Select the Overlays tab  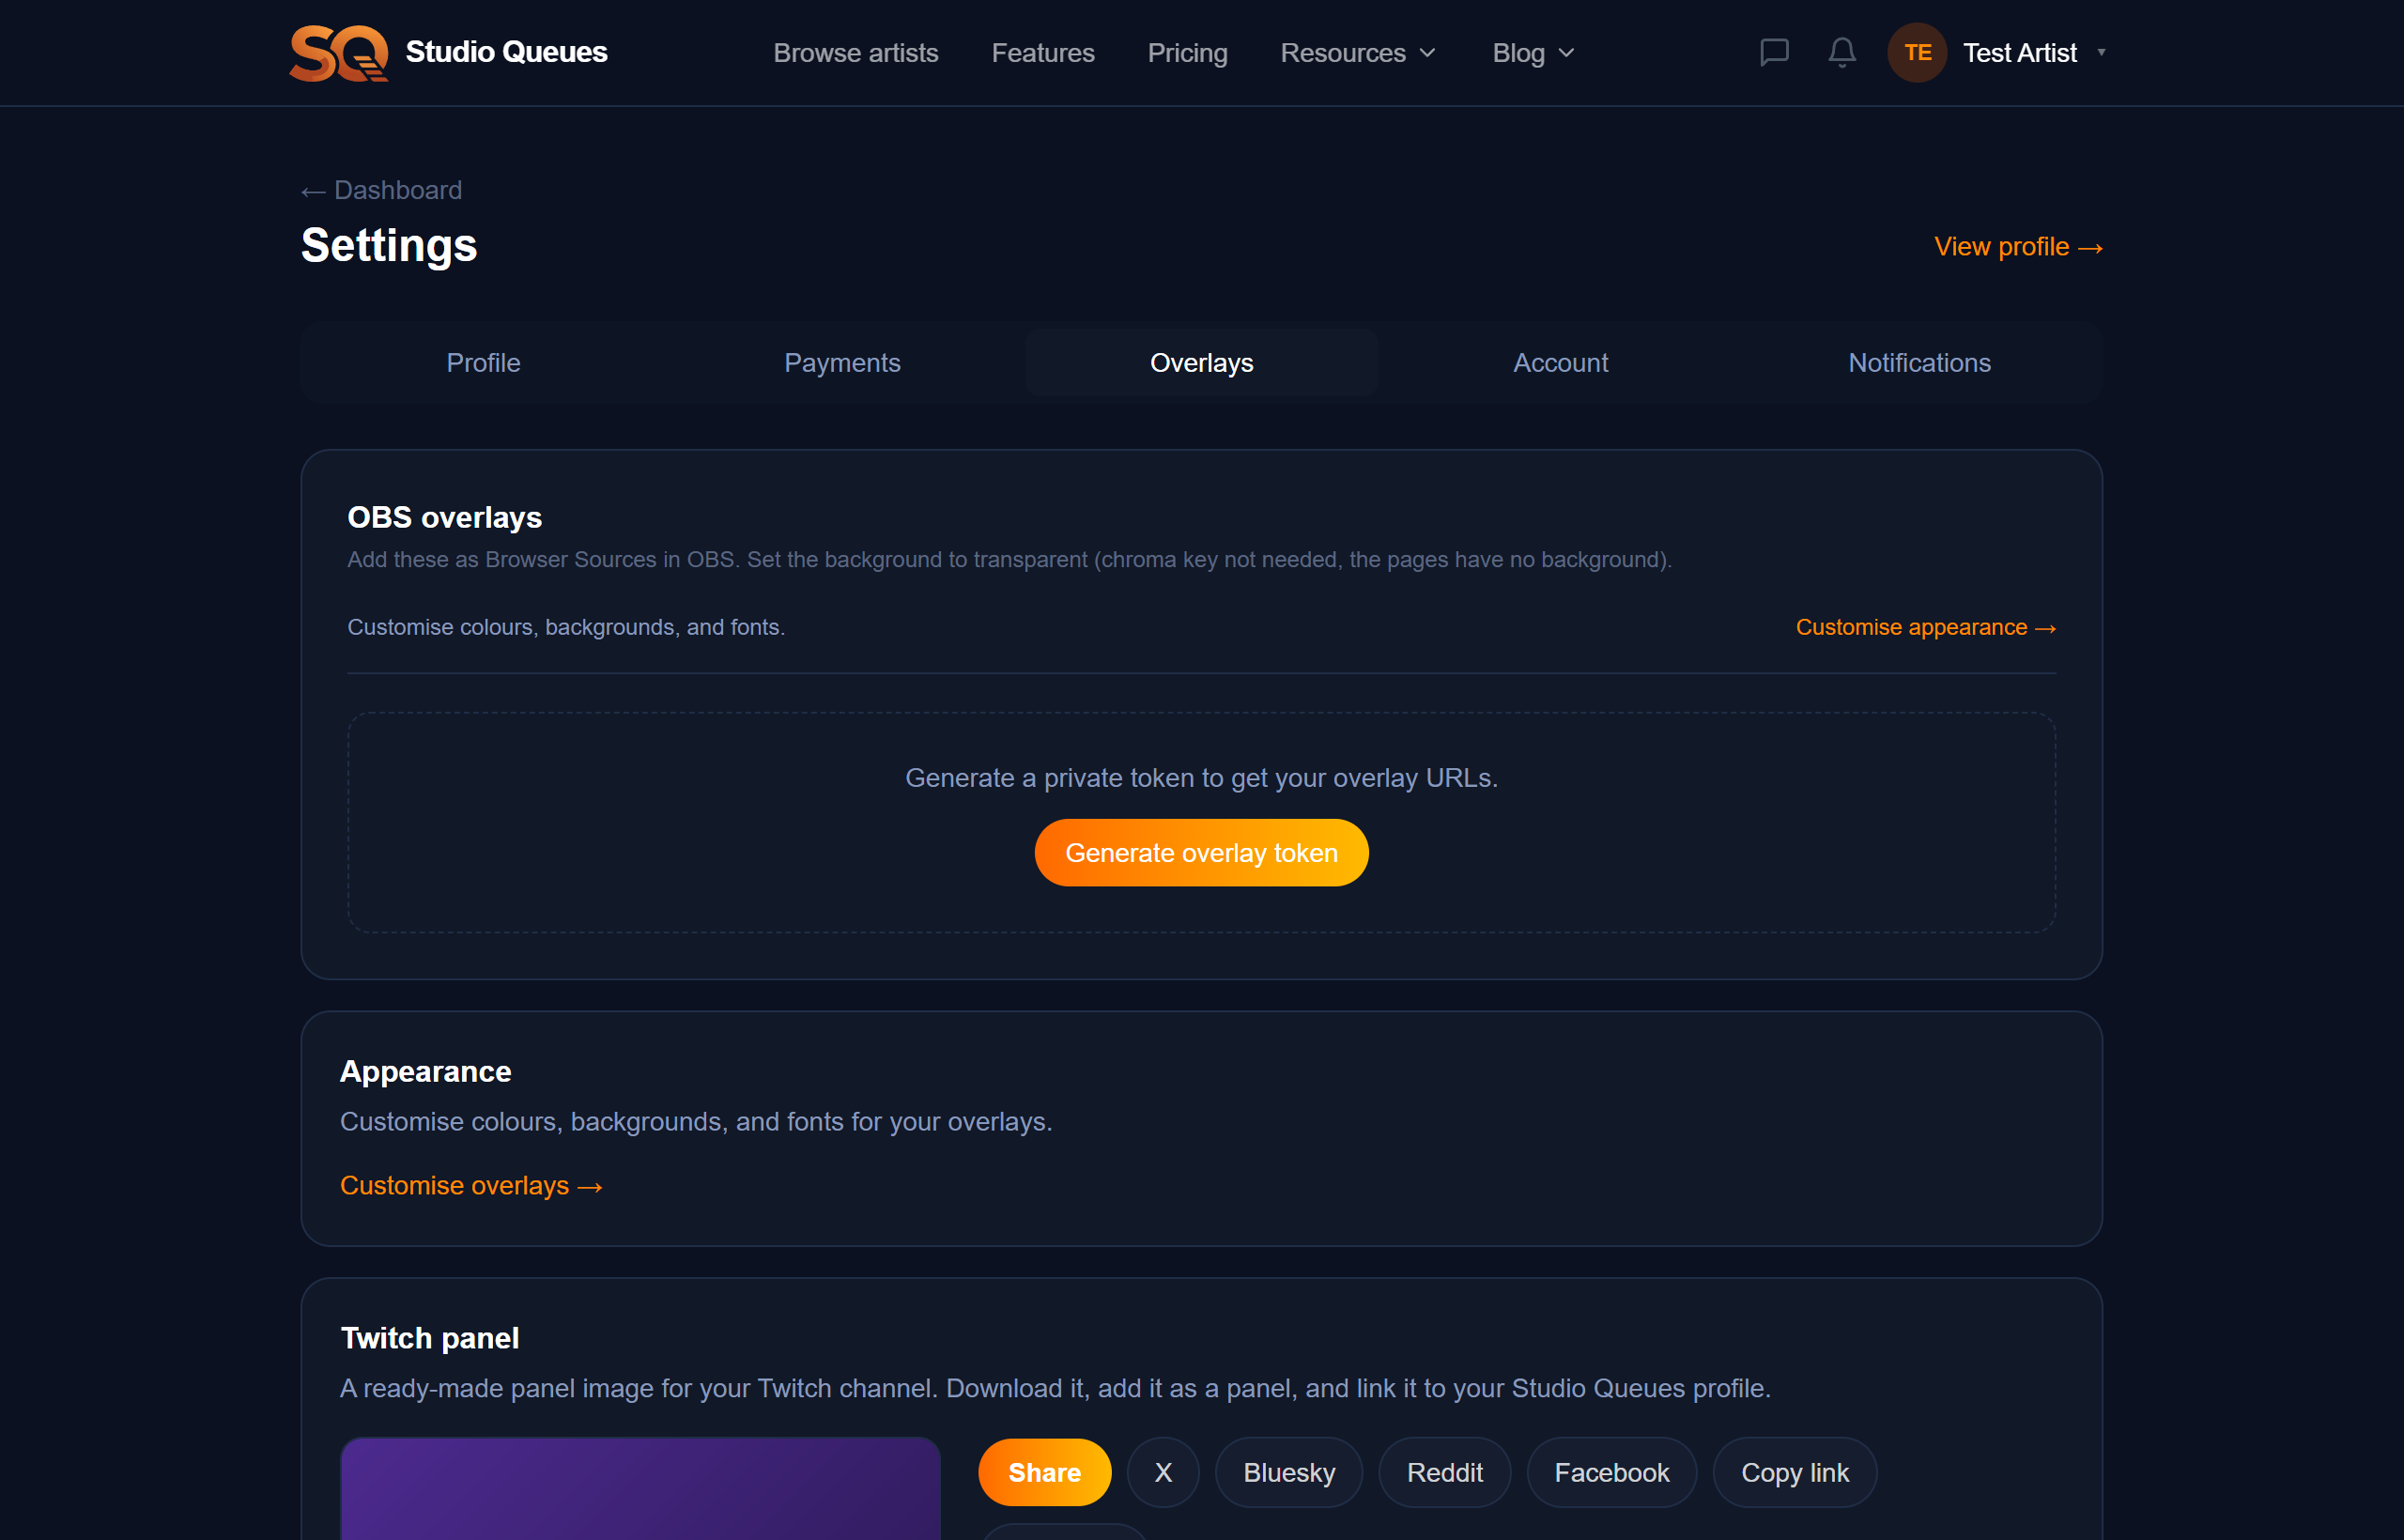pyautogui.click(x=1201, y=363)
